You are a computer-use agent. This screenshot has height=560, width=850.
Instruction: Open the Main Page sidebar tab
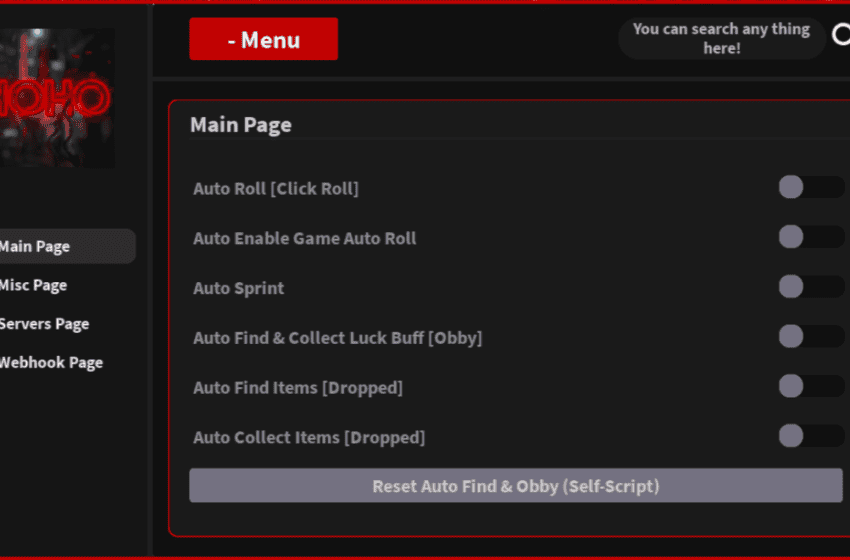pos(67,246)
